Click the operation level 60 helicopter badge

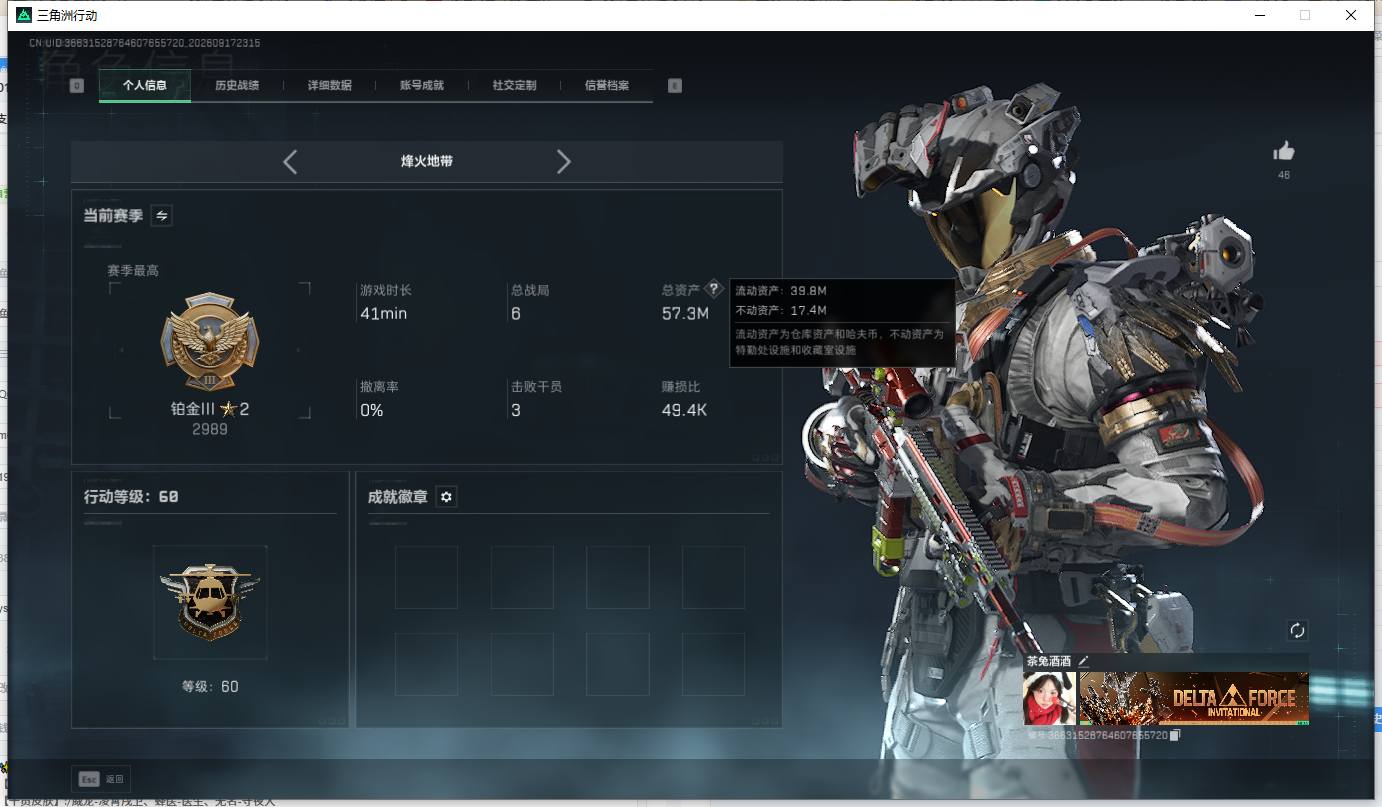(210, 602)
